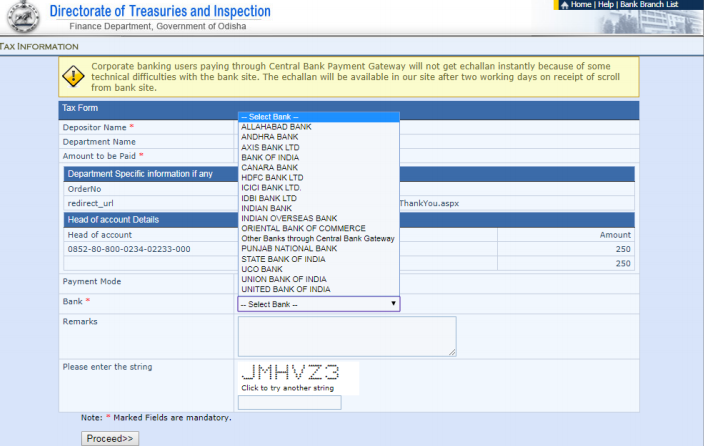Viewport: 704px width, 446px height.
Task: Click the redirect_url label
Action: coord(90,203)
